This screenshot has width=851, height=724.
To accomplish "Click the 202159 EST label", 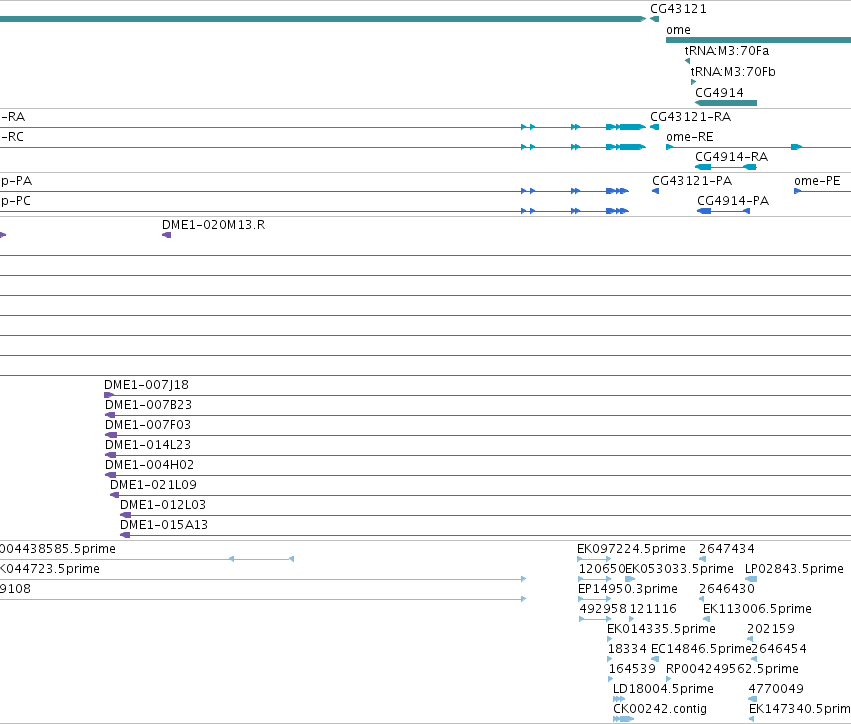I will (x=771, y=629).
